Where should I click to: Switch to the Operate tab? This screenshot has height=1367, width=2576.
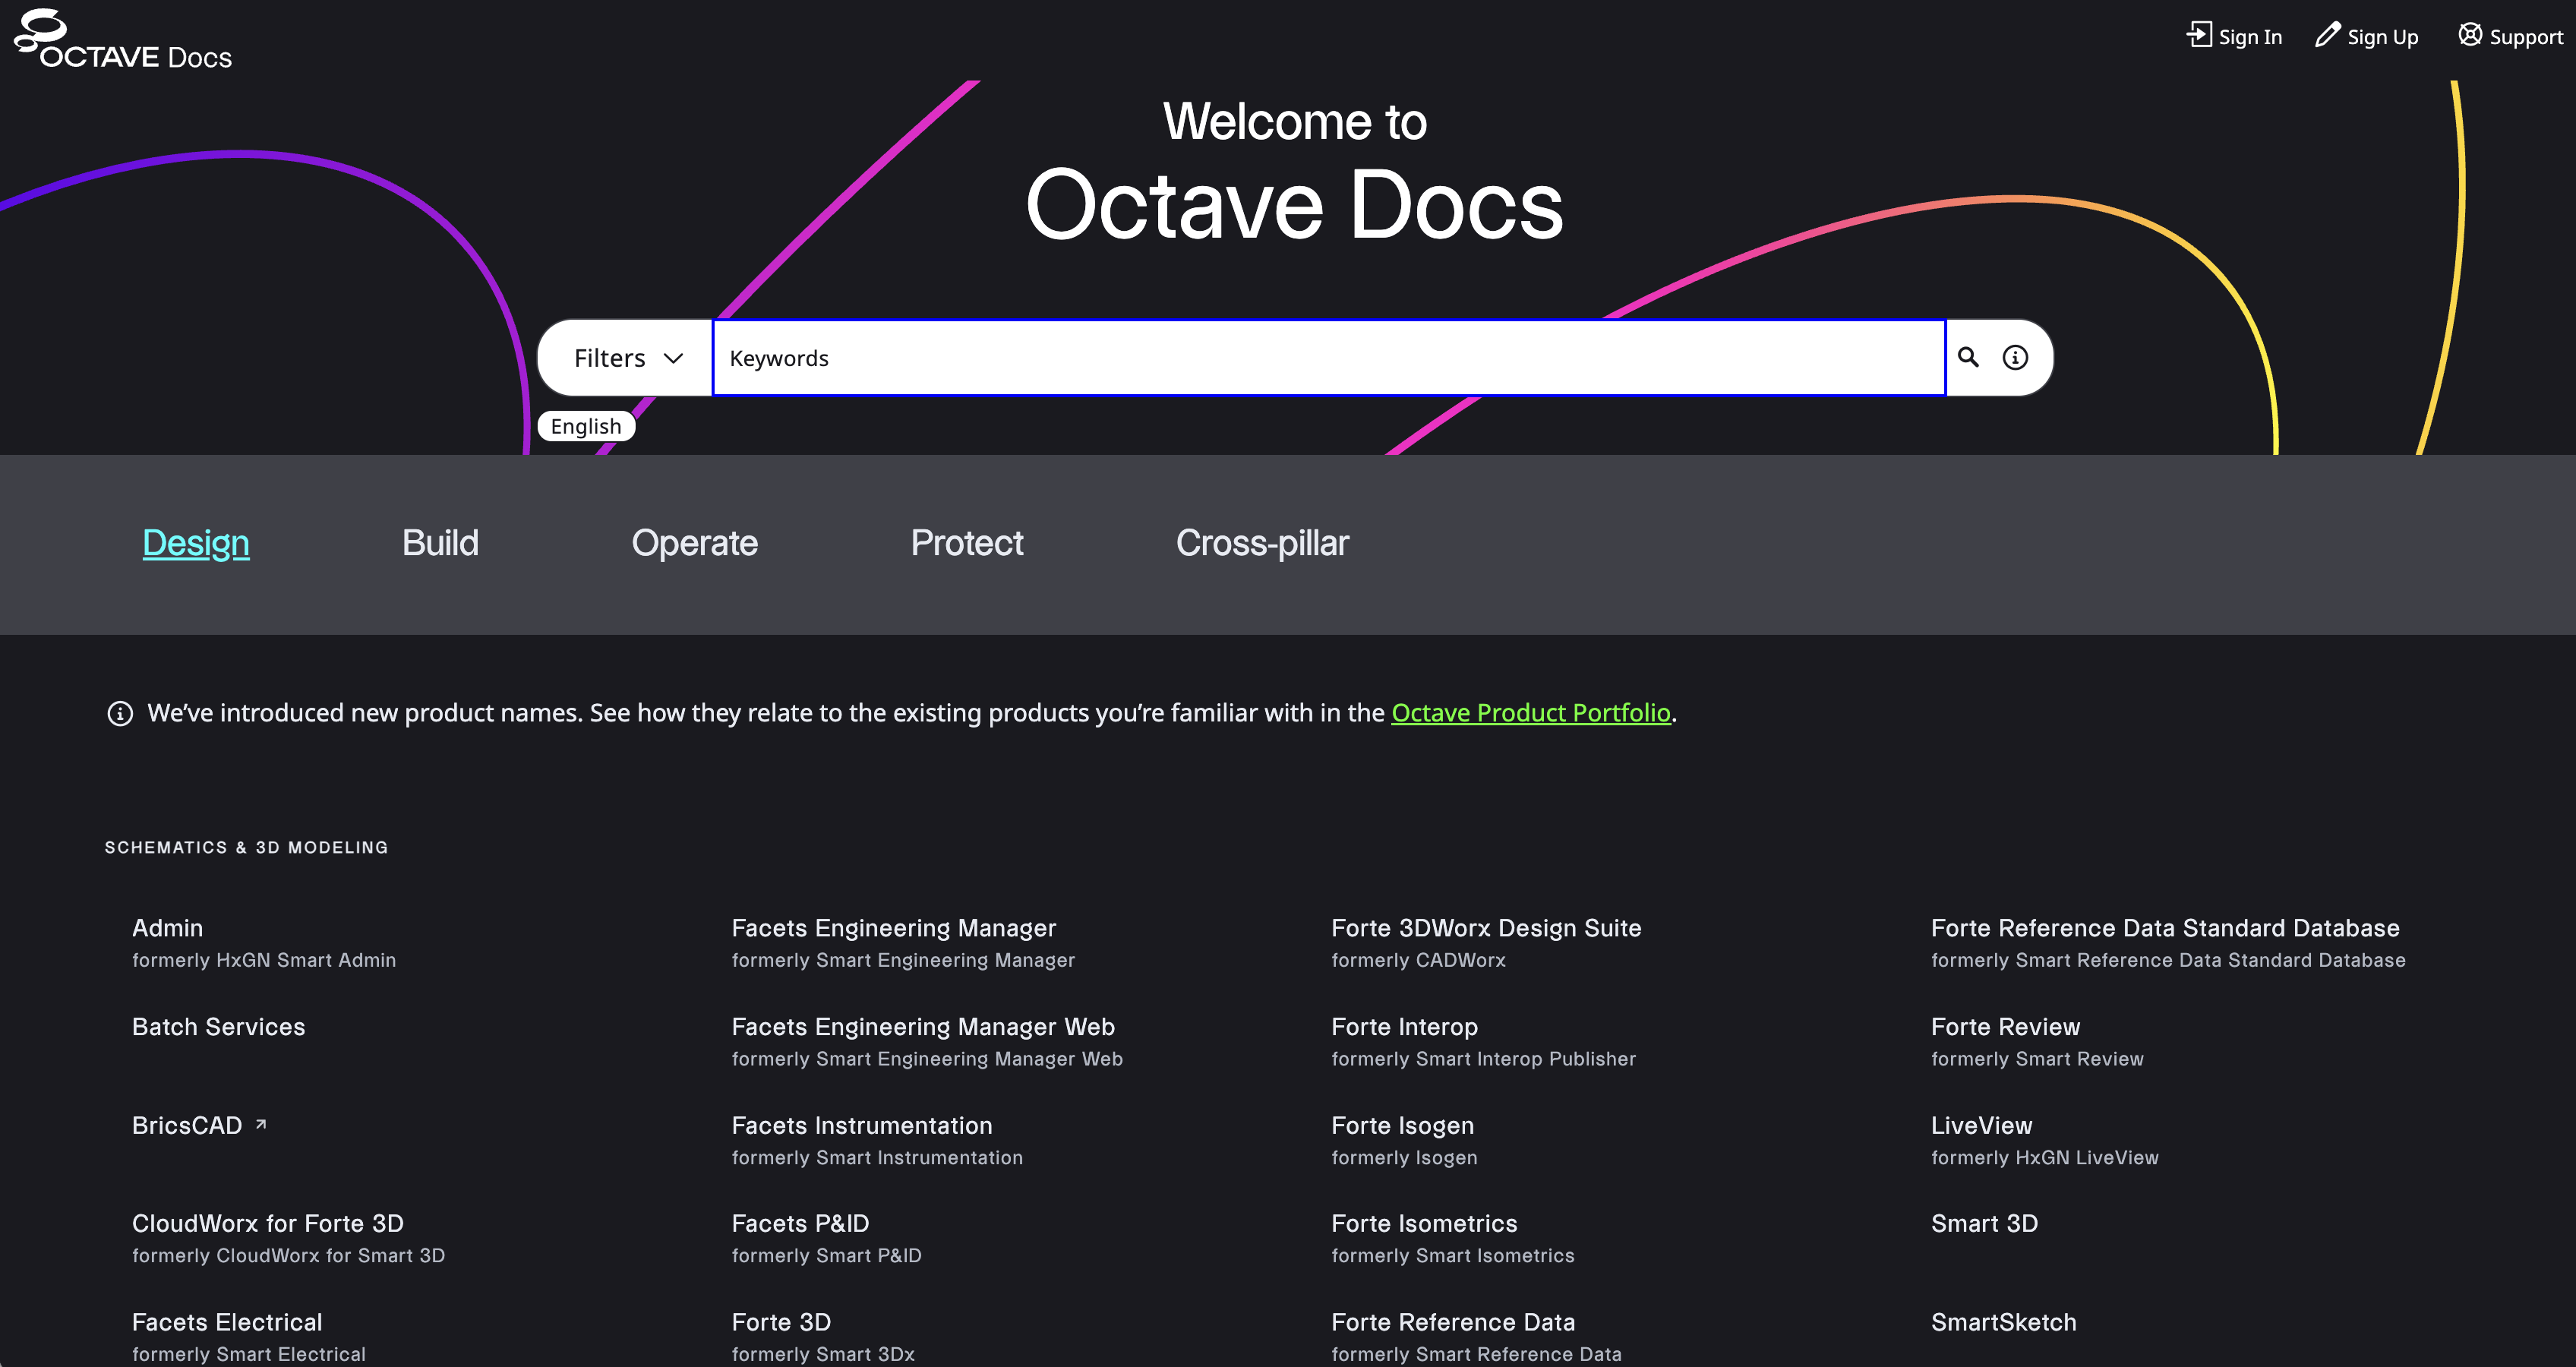pos(695,543)
